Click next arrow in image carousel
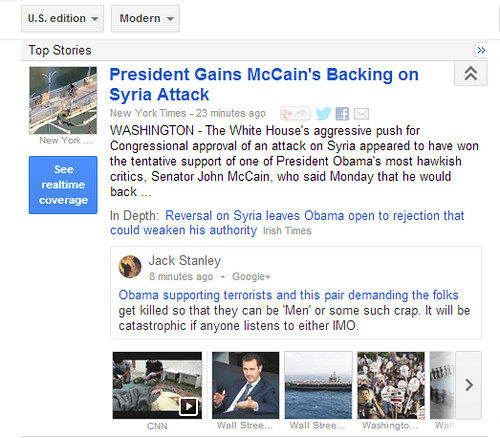Screen dimensions: 500x438 [x=469, y=385]
